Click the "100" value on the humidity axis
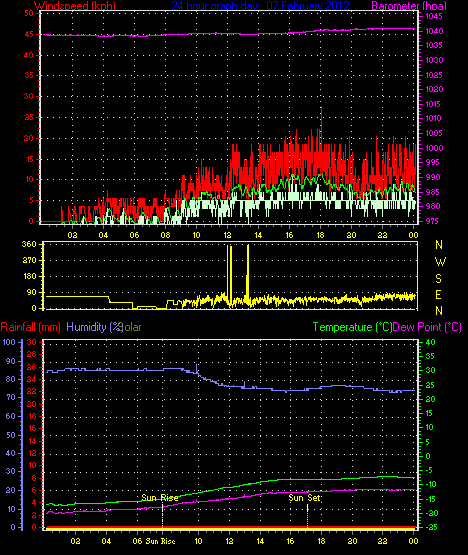The width and height of the screenshot is (468, 555). [x=9, y=342]
